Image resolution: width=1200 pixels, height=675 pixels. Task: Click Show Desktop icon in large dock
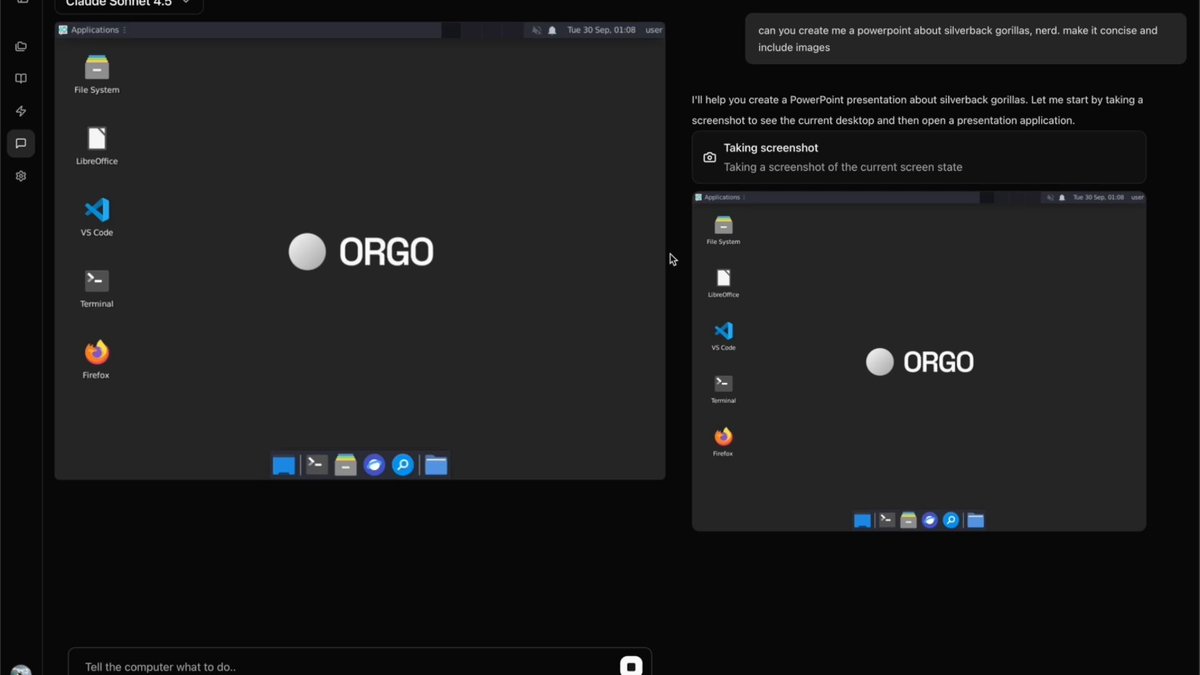(284, 465)
